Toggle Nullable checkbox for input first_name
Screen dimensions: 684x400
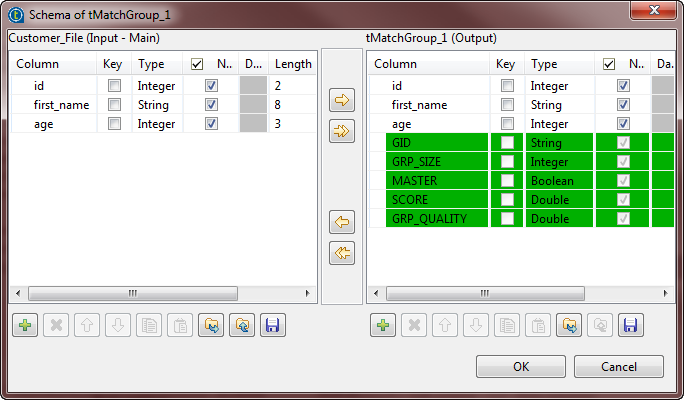tap(211, 105)
